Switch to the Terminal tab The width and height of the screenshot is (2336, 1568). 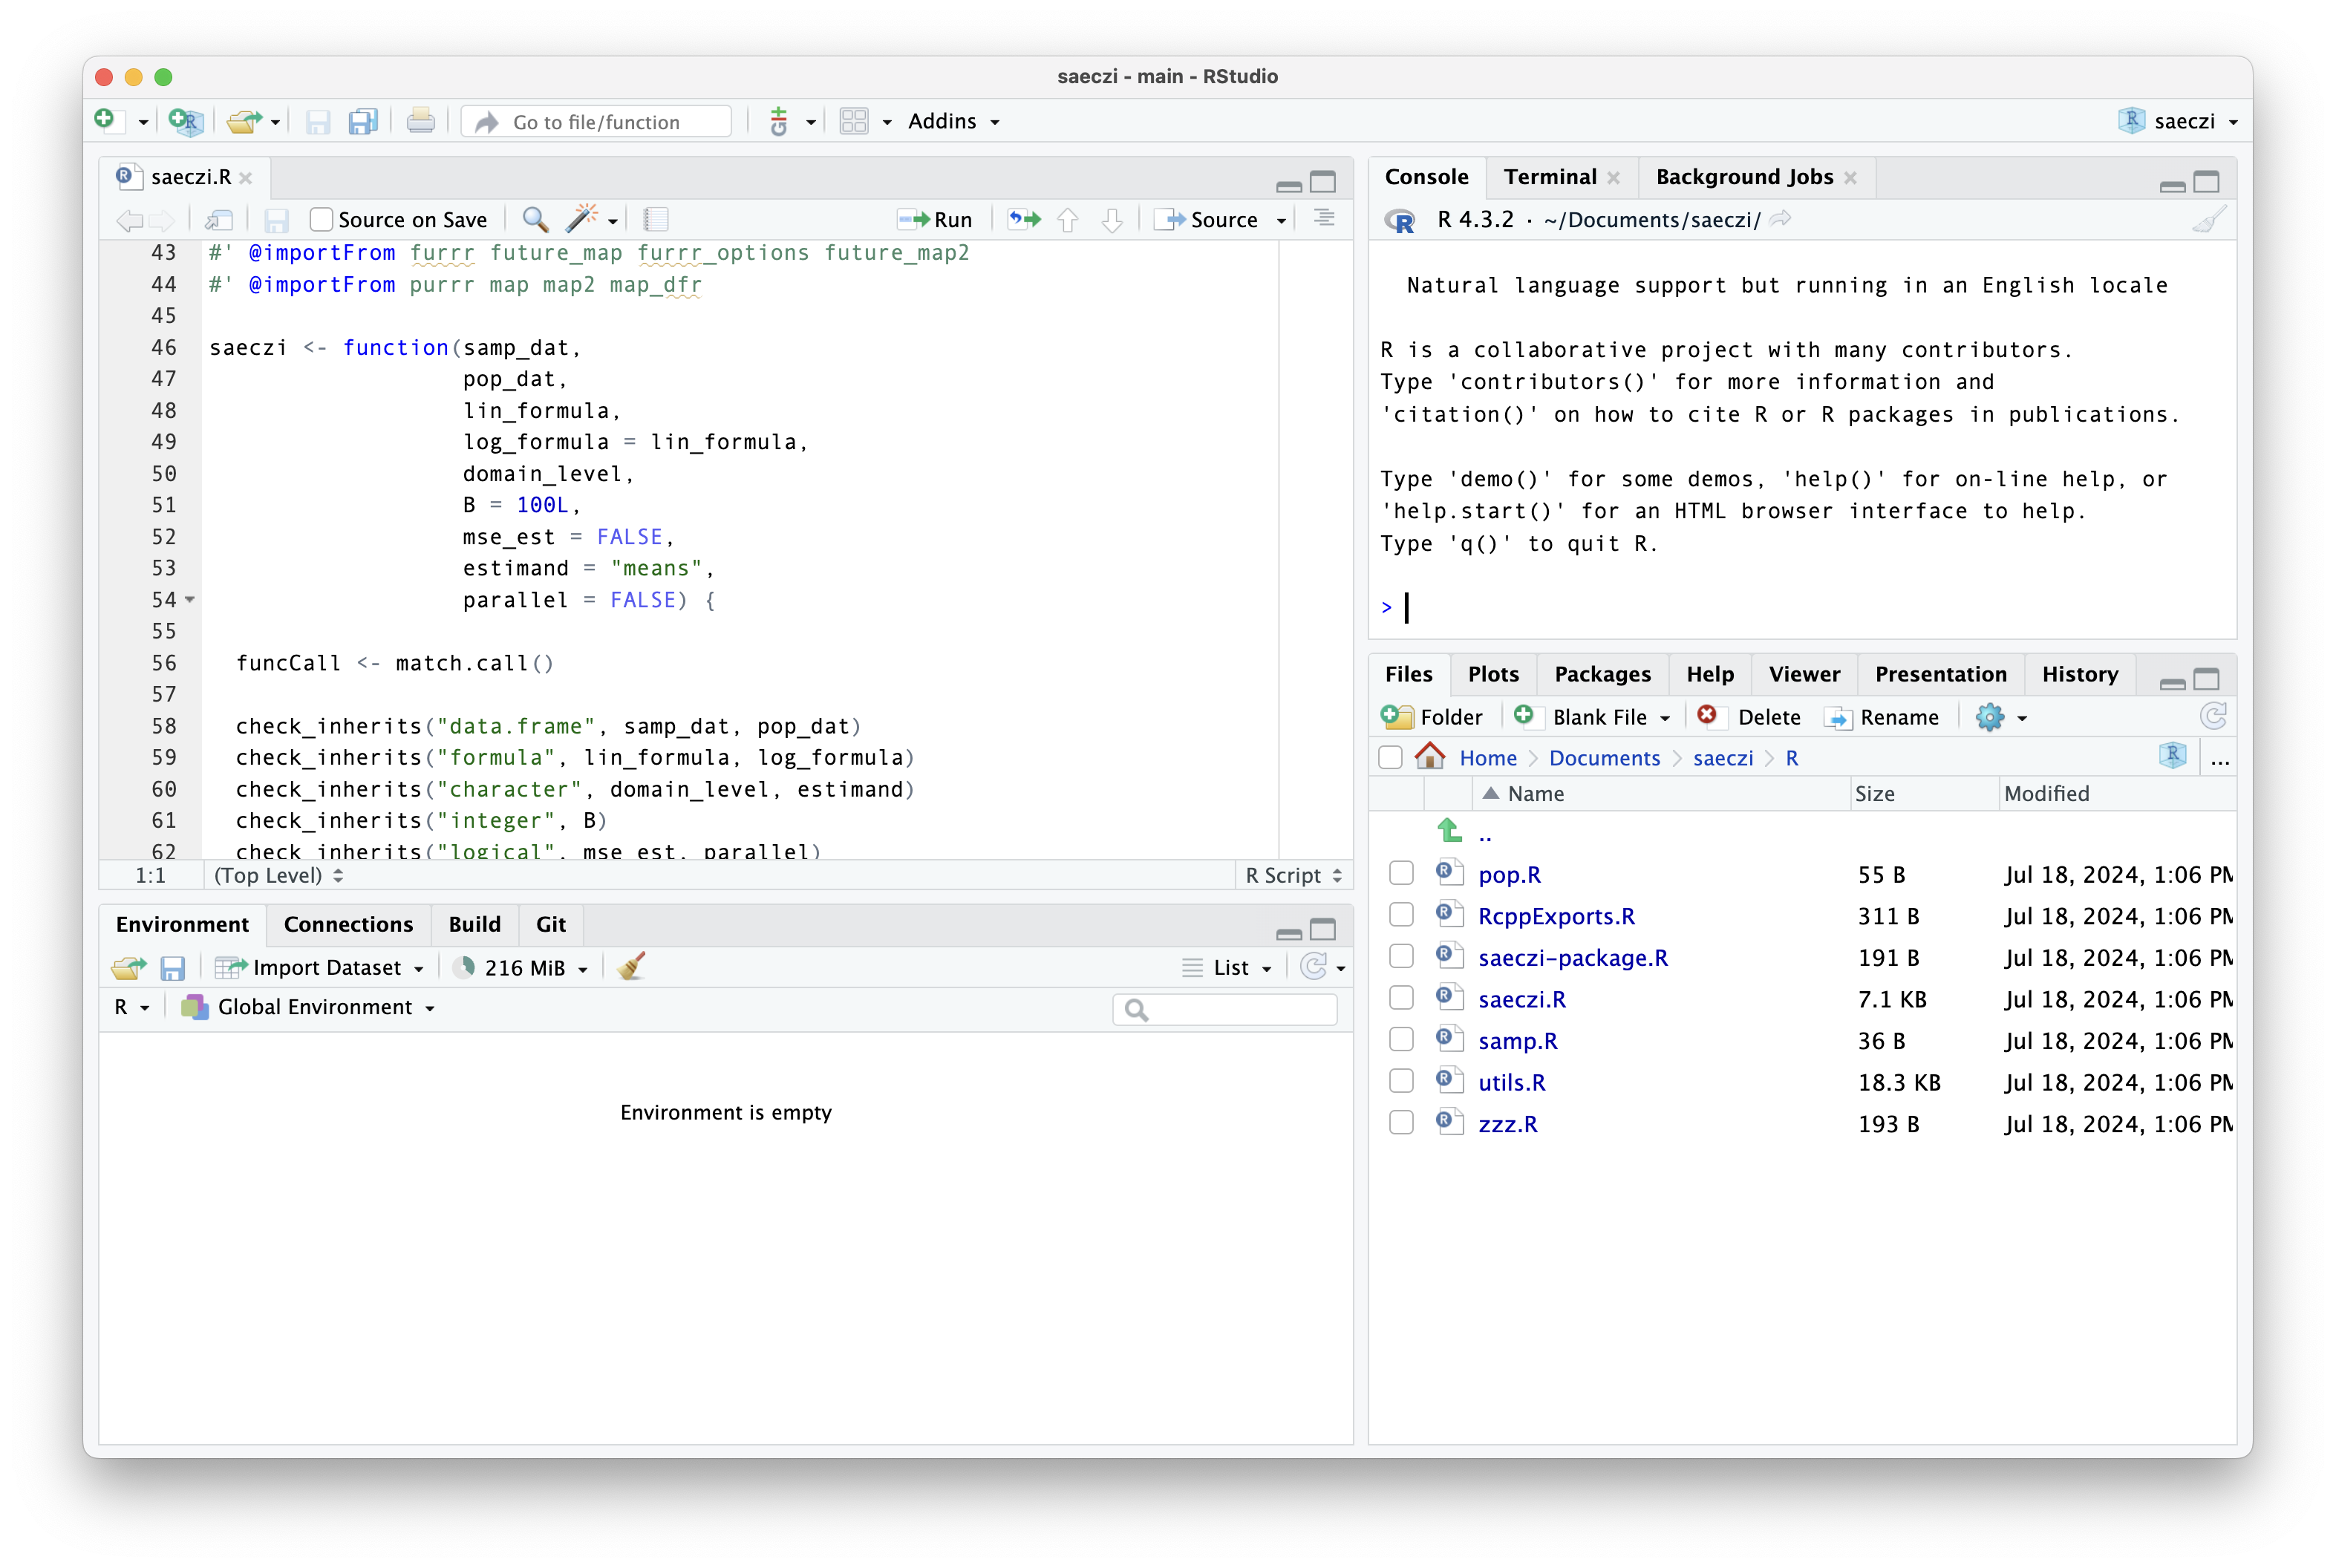pos(1549,177)
